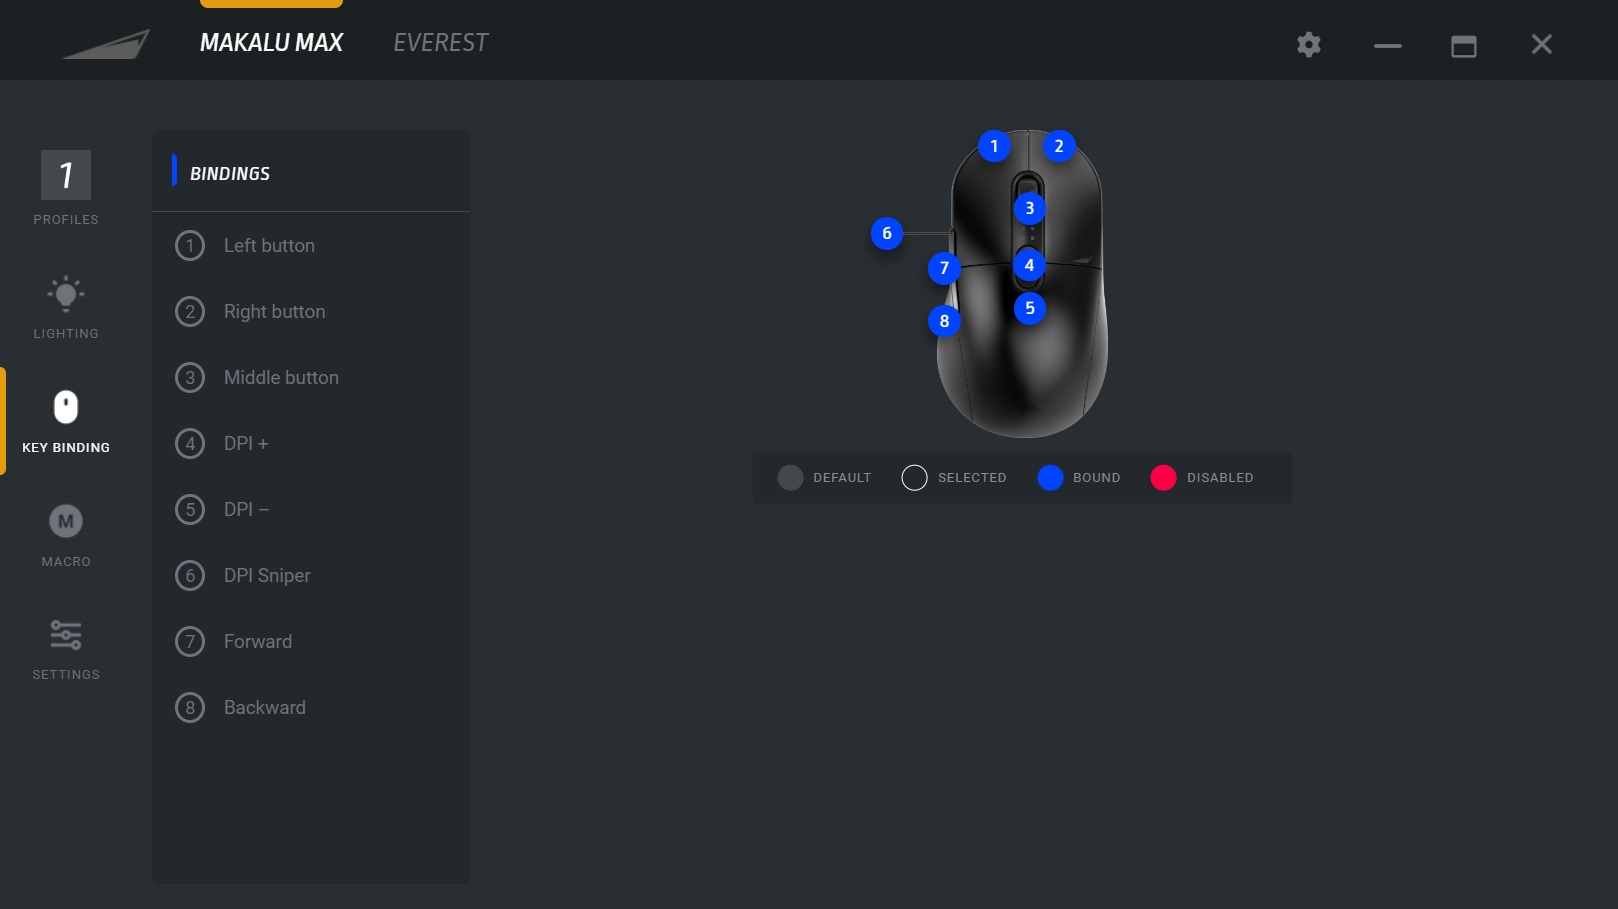Click marker 1 on the left mouse button
Viewport: 1618px width, 909px height.
[994, 146]
